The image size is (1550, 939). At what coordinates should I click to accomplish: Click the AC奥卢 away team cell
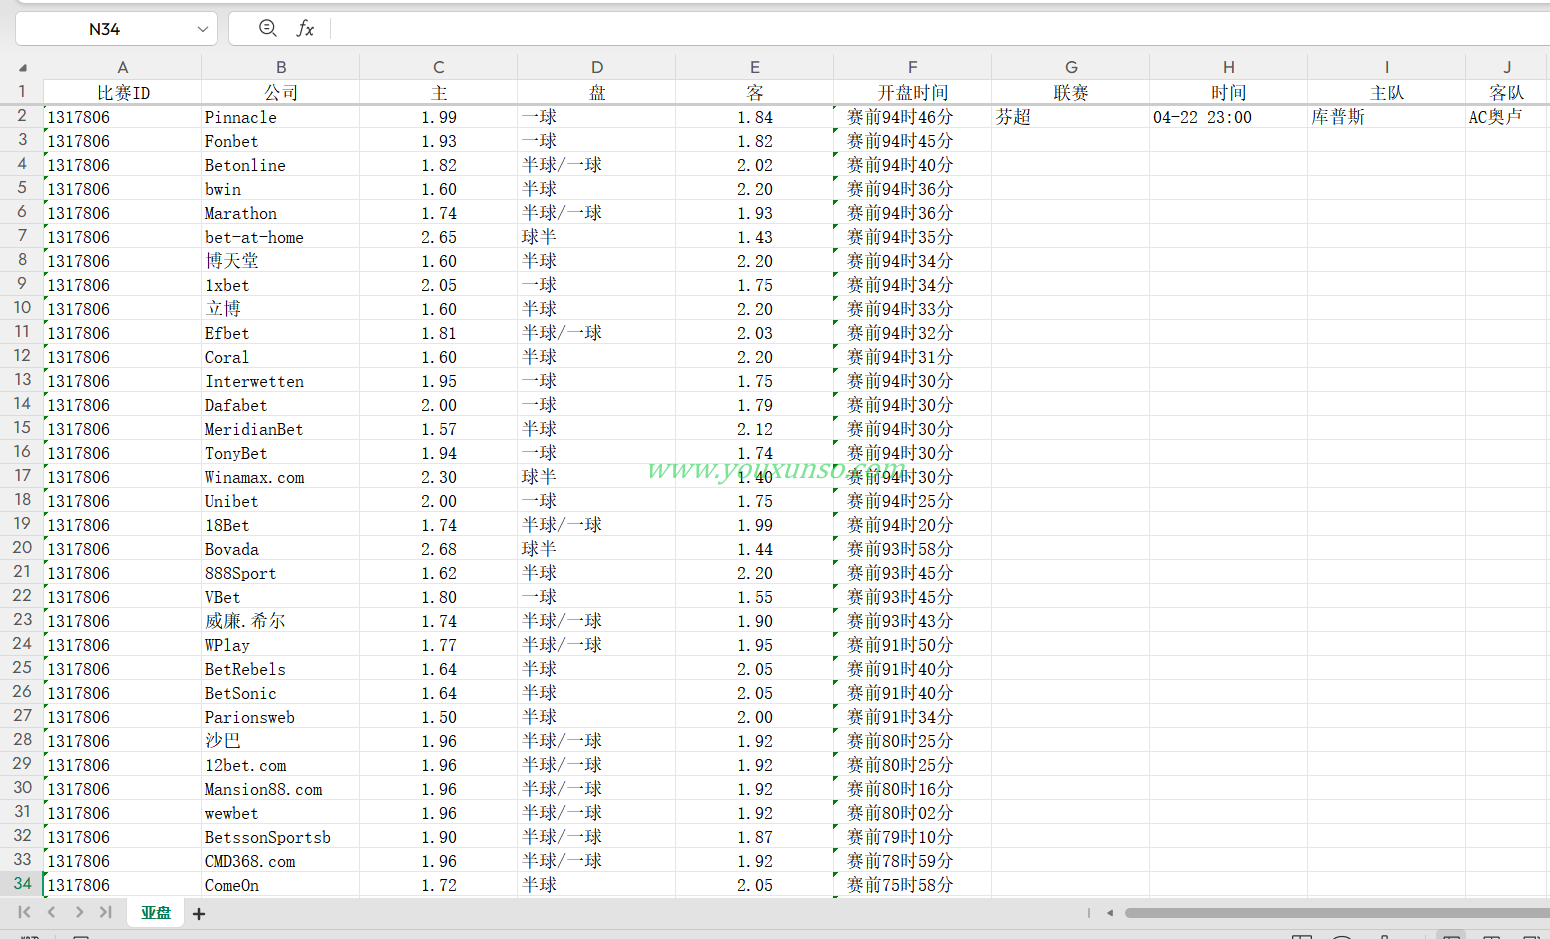coord(1508,117)
